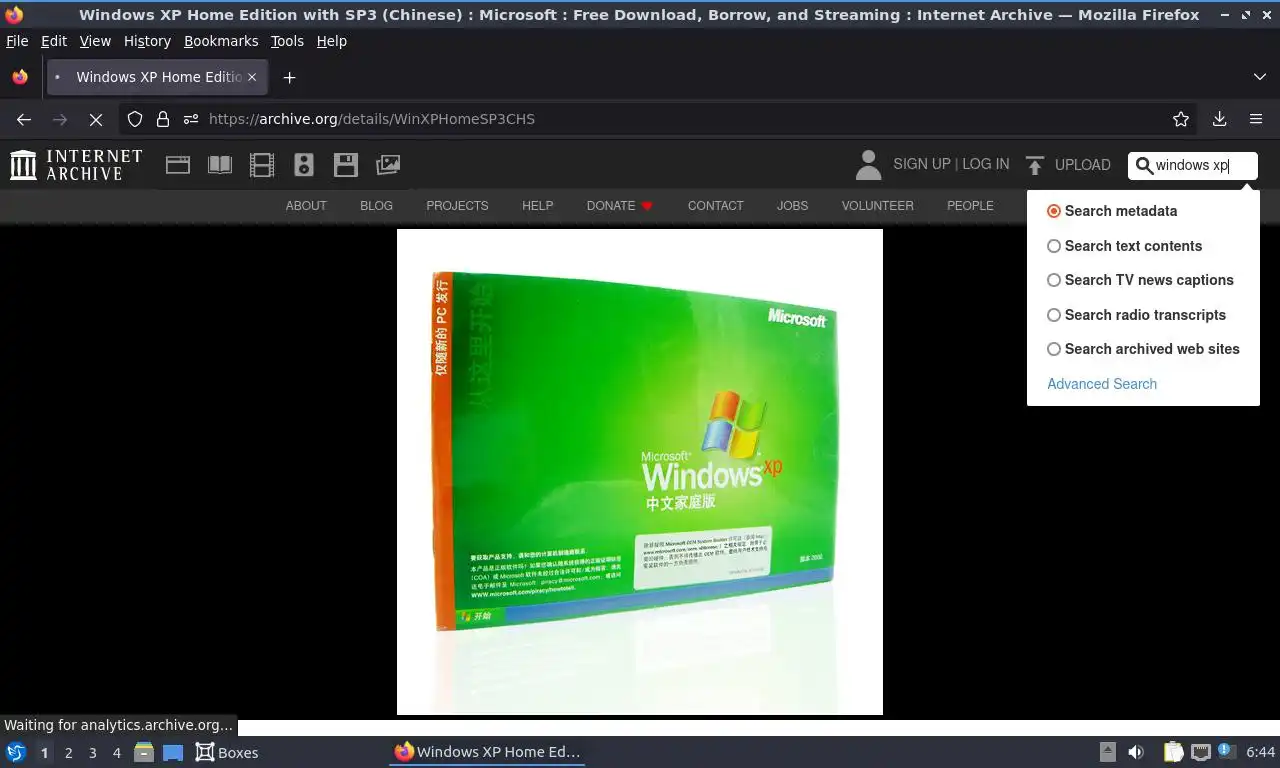Select the Search metadata radio button

point(1054,211)
